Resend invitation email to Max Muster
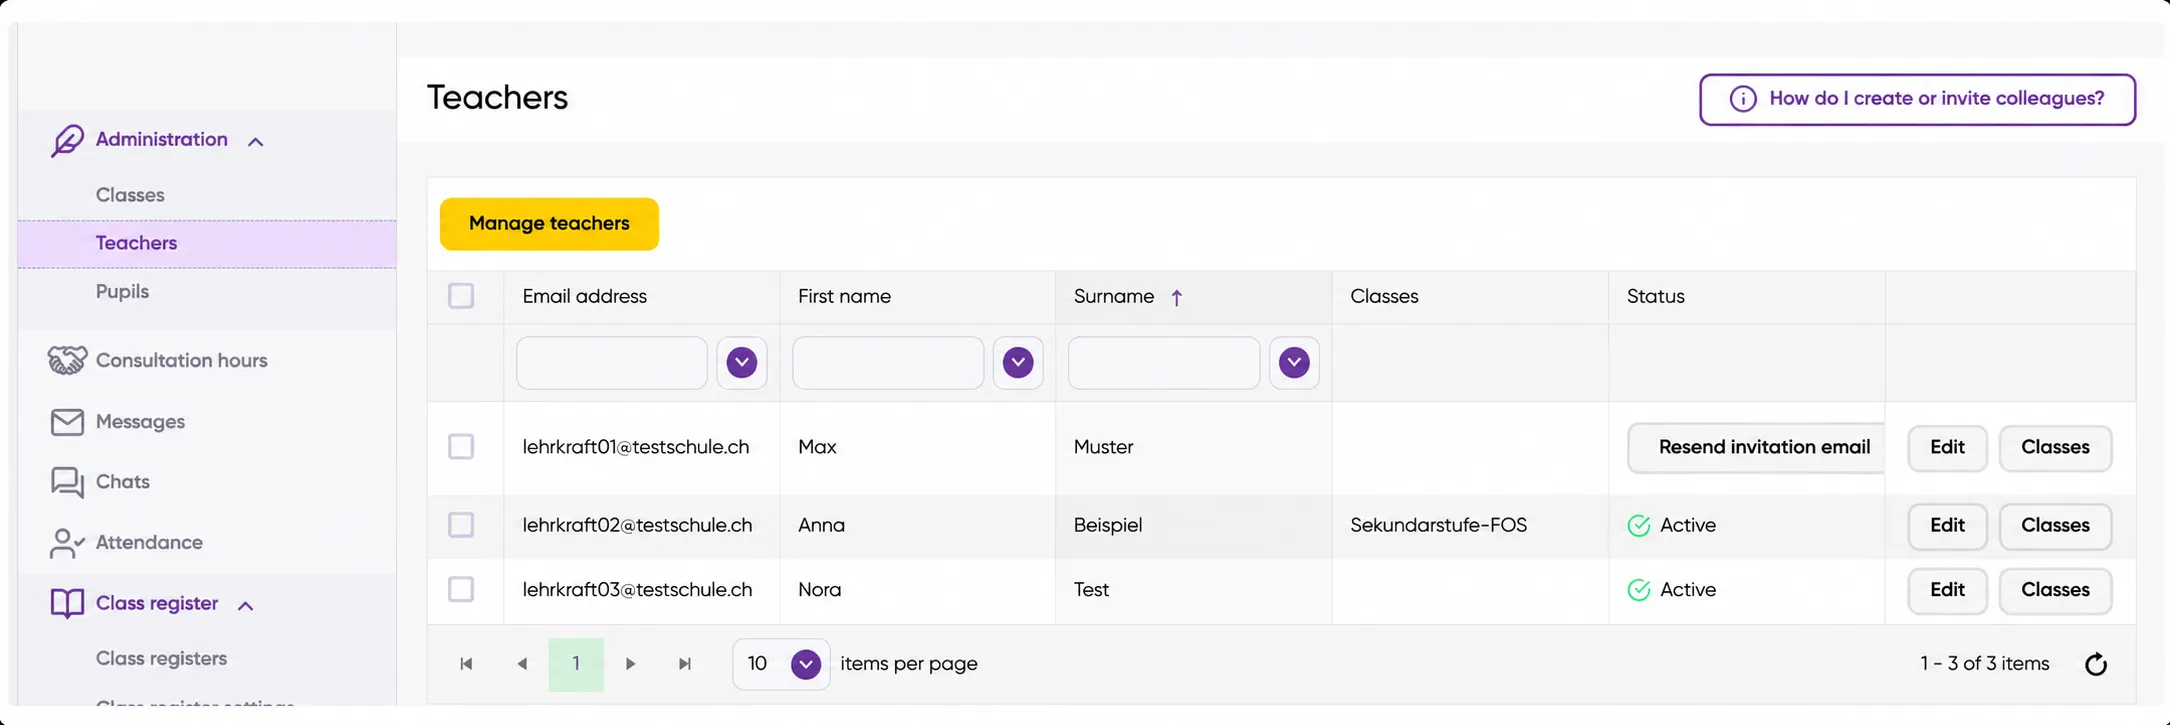 click(x=1756, y=448)
